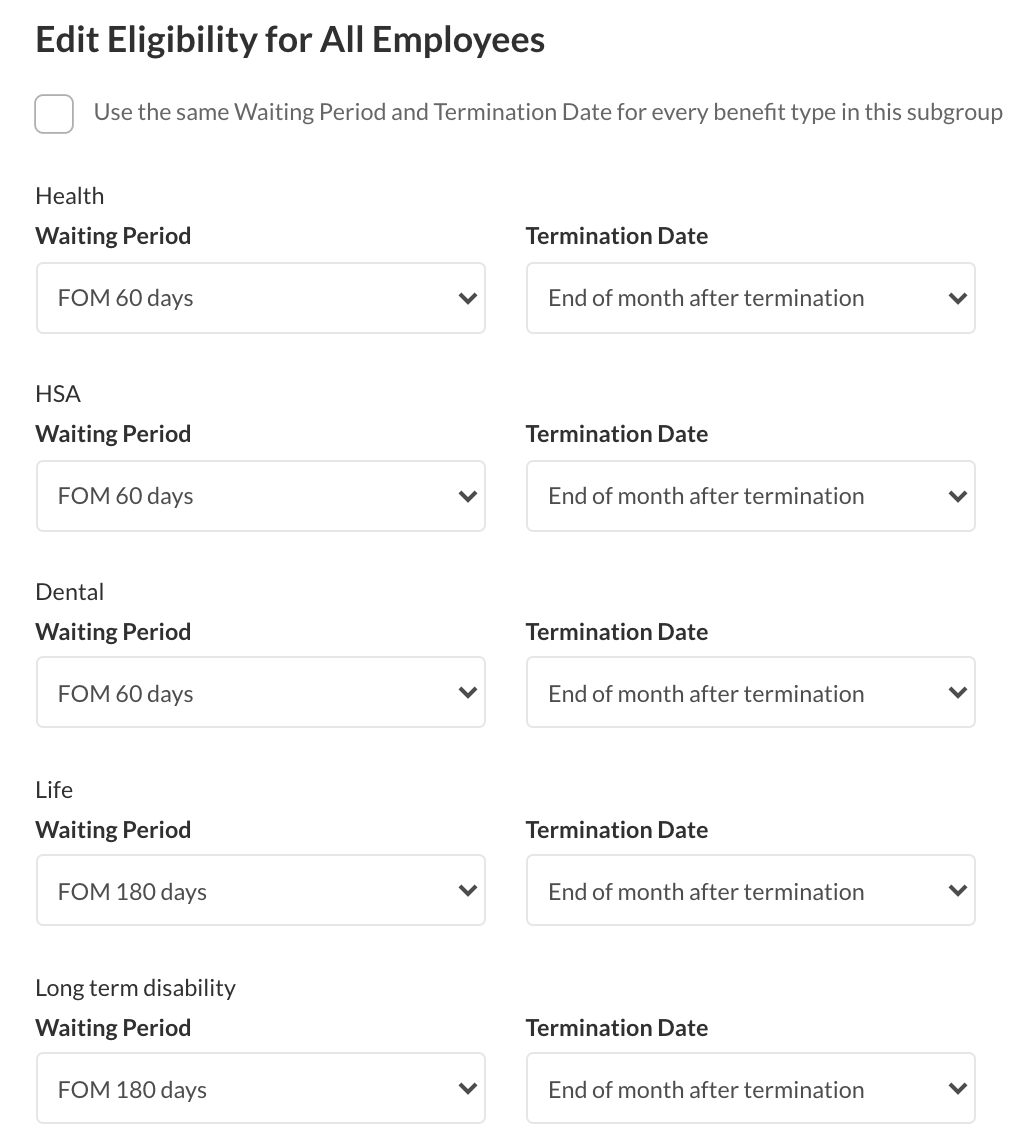Click chevron arrow on HSA Waiting Period
This screenshot has height=1144, width=1026.
[468, 496]
